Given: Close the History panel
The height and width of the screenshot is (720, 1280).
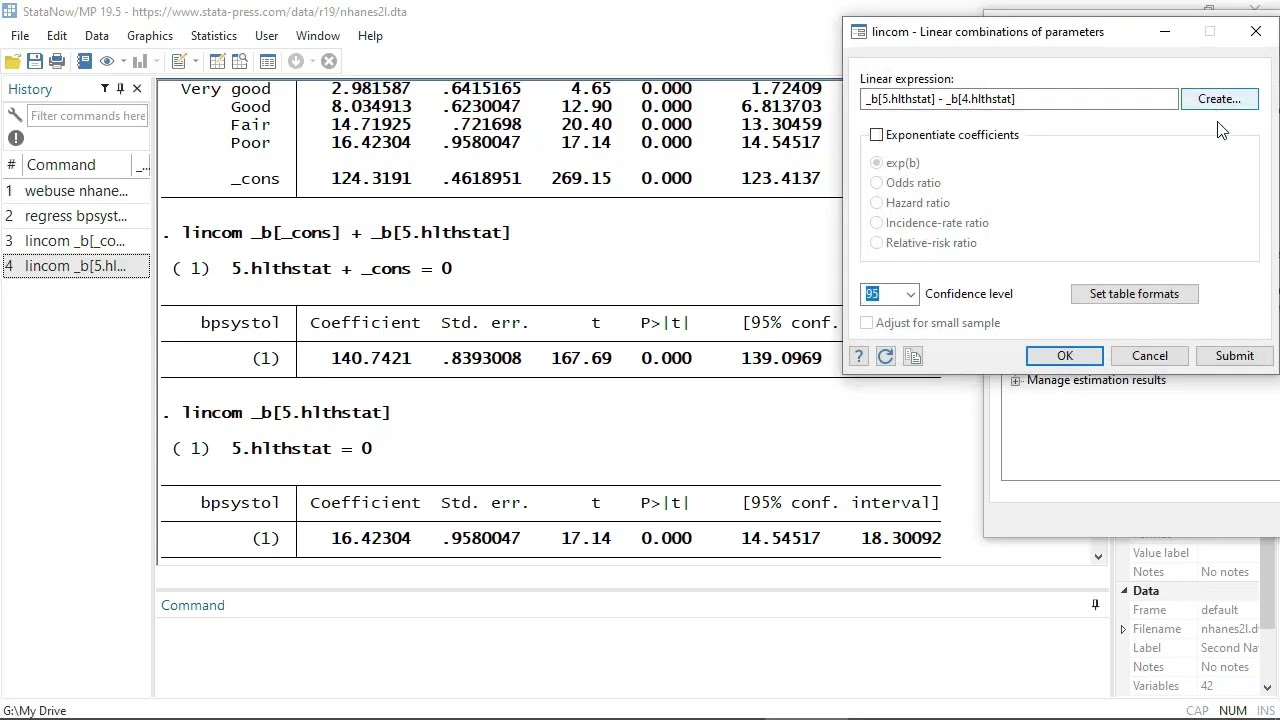Looking at the screenshot, I should coord(137,89).
